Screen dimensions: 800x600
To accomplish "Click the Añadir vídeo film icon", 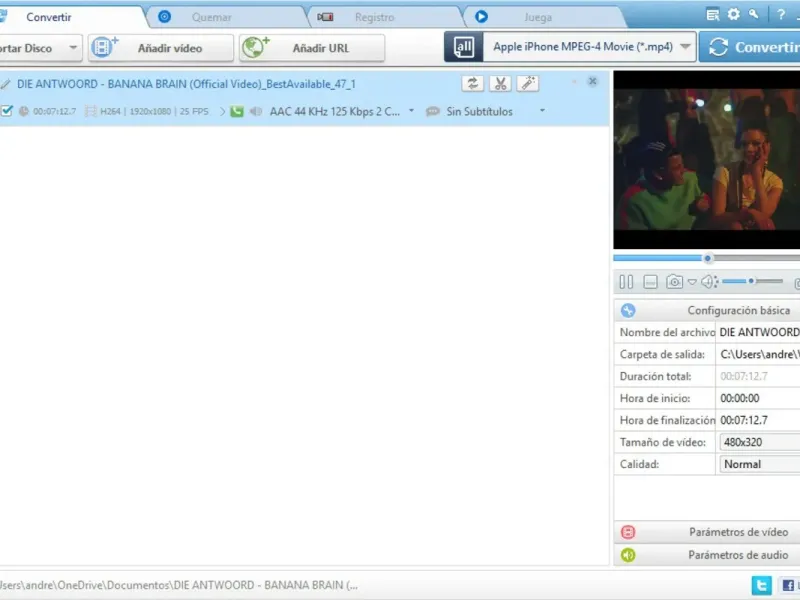I will click(104, 47).
